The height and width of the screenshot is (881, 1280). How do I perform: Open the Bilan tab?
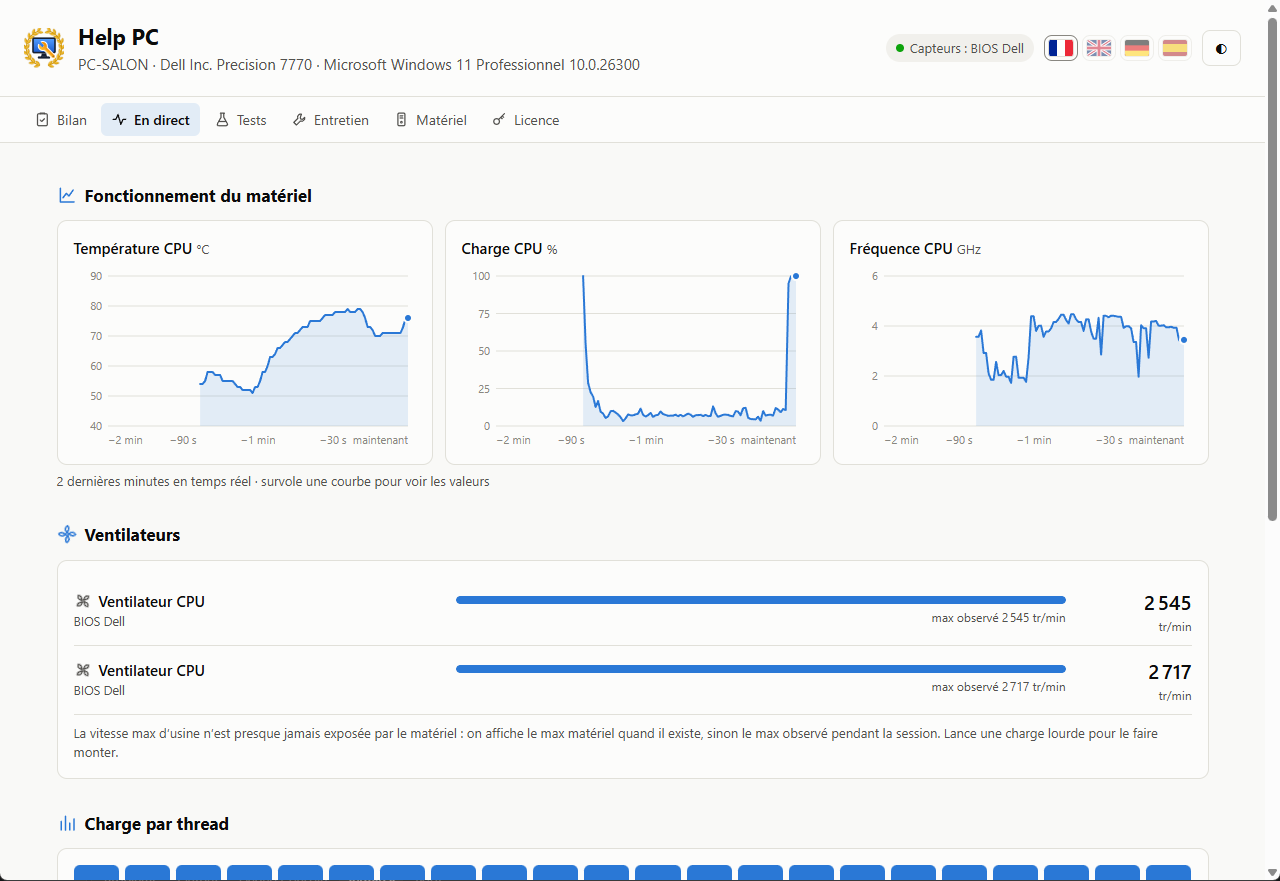point(61,120)
